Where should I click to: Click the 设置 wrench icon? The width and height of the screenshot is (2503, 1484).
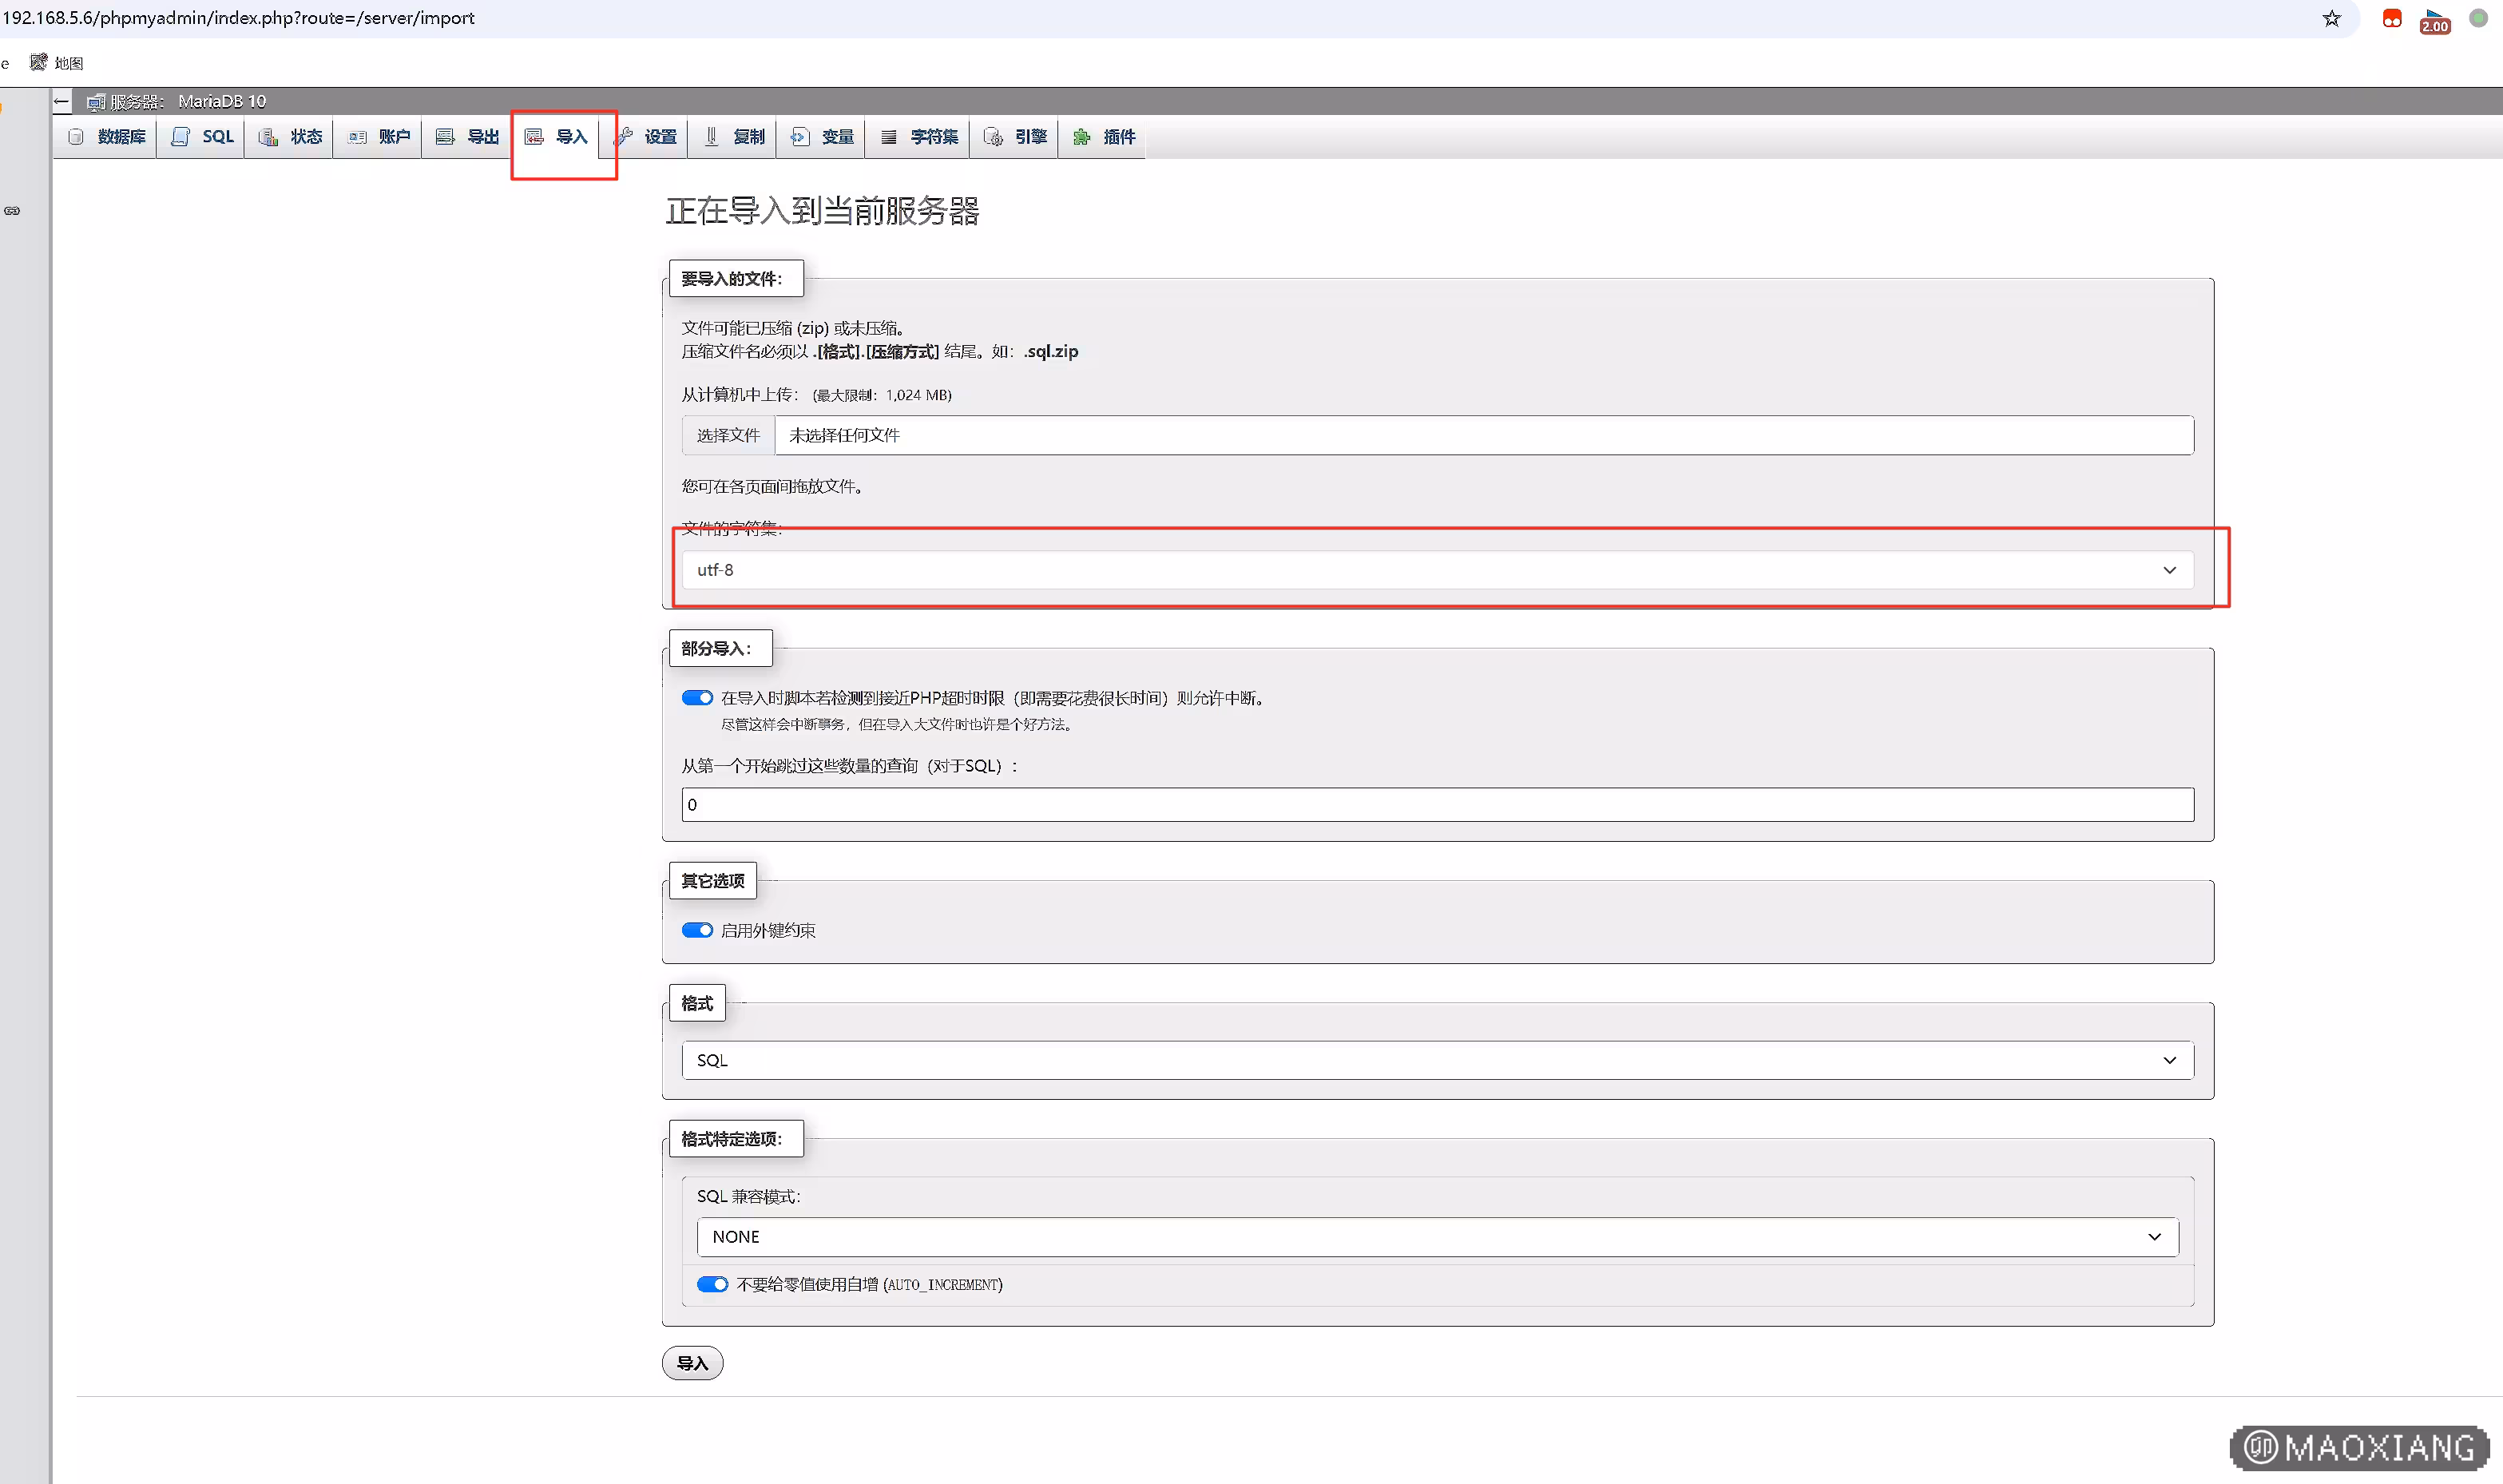tap(623, 137)
